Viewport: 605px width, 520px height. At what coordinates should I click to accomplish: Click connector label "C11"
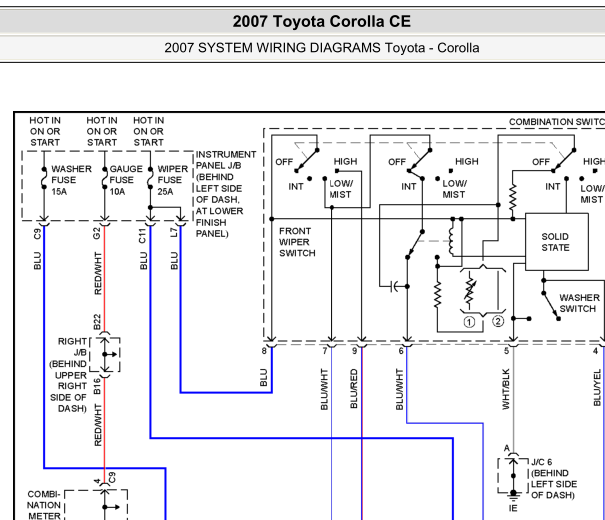[142, 236]
